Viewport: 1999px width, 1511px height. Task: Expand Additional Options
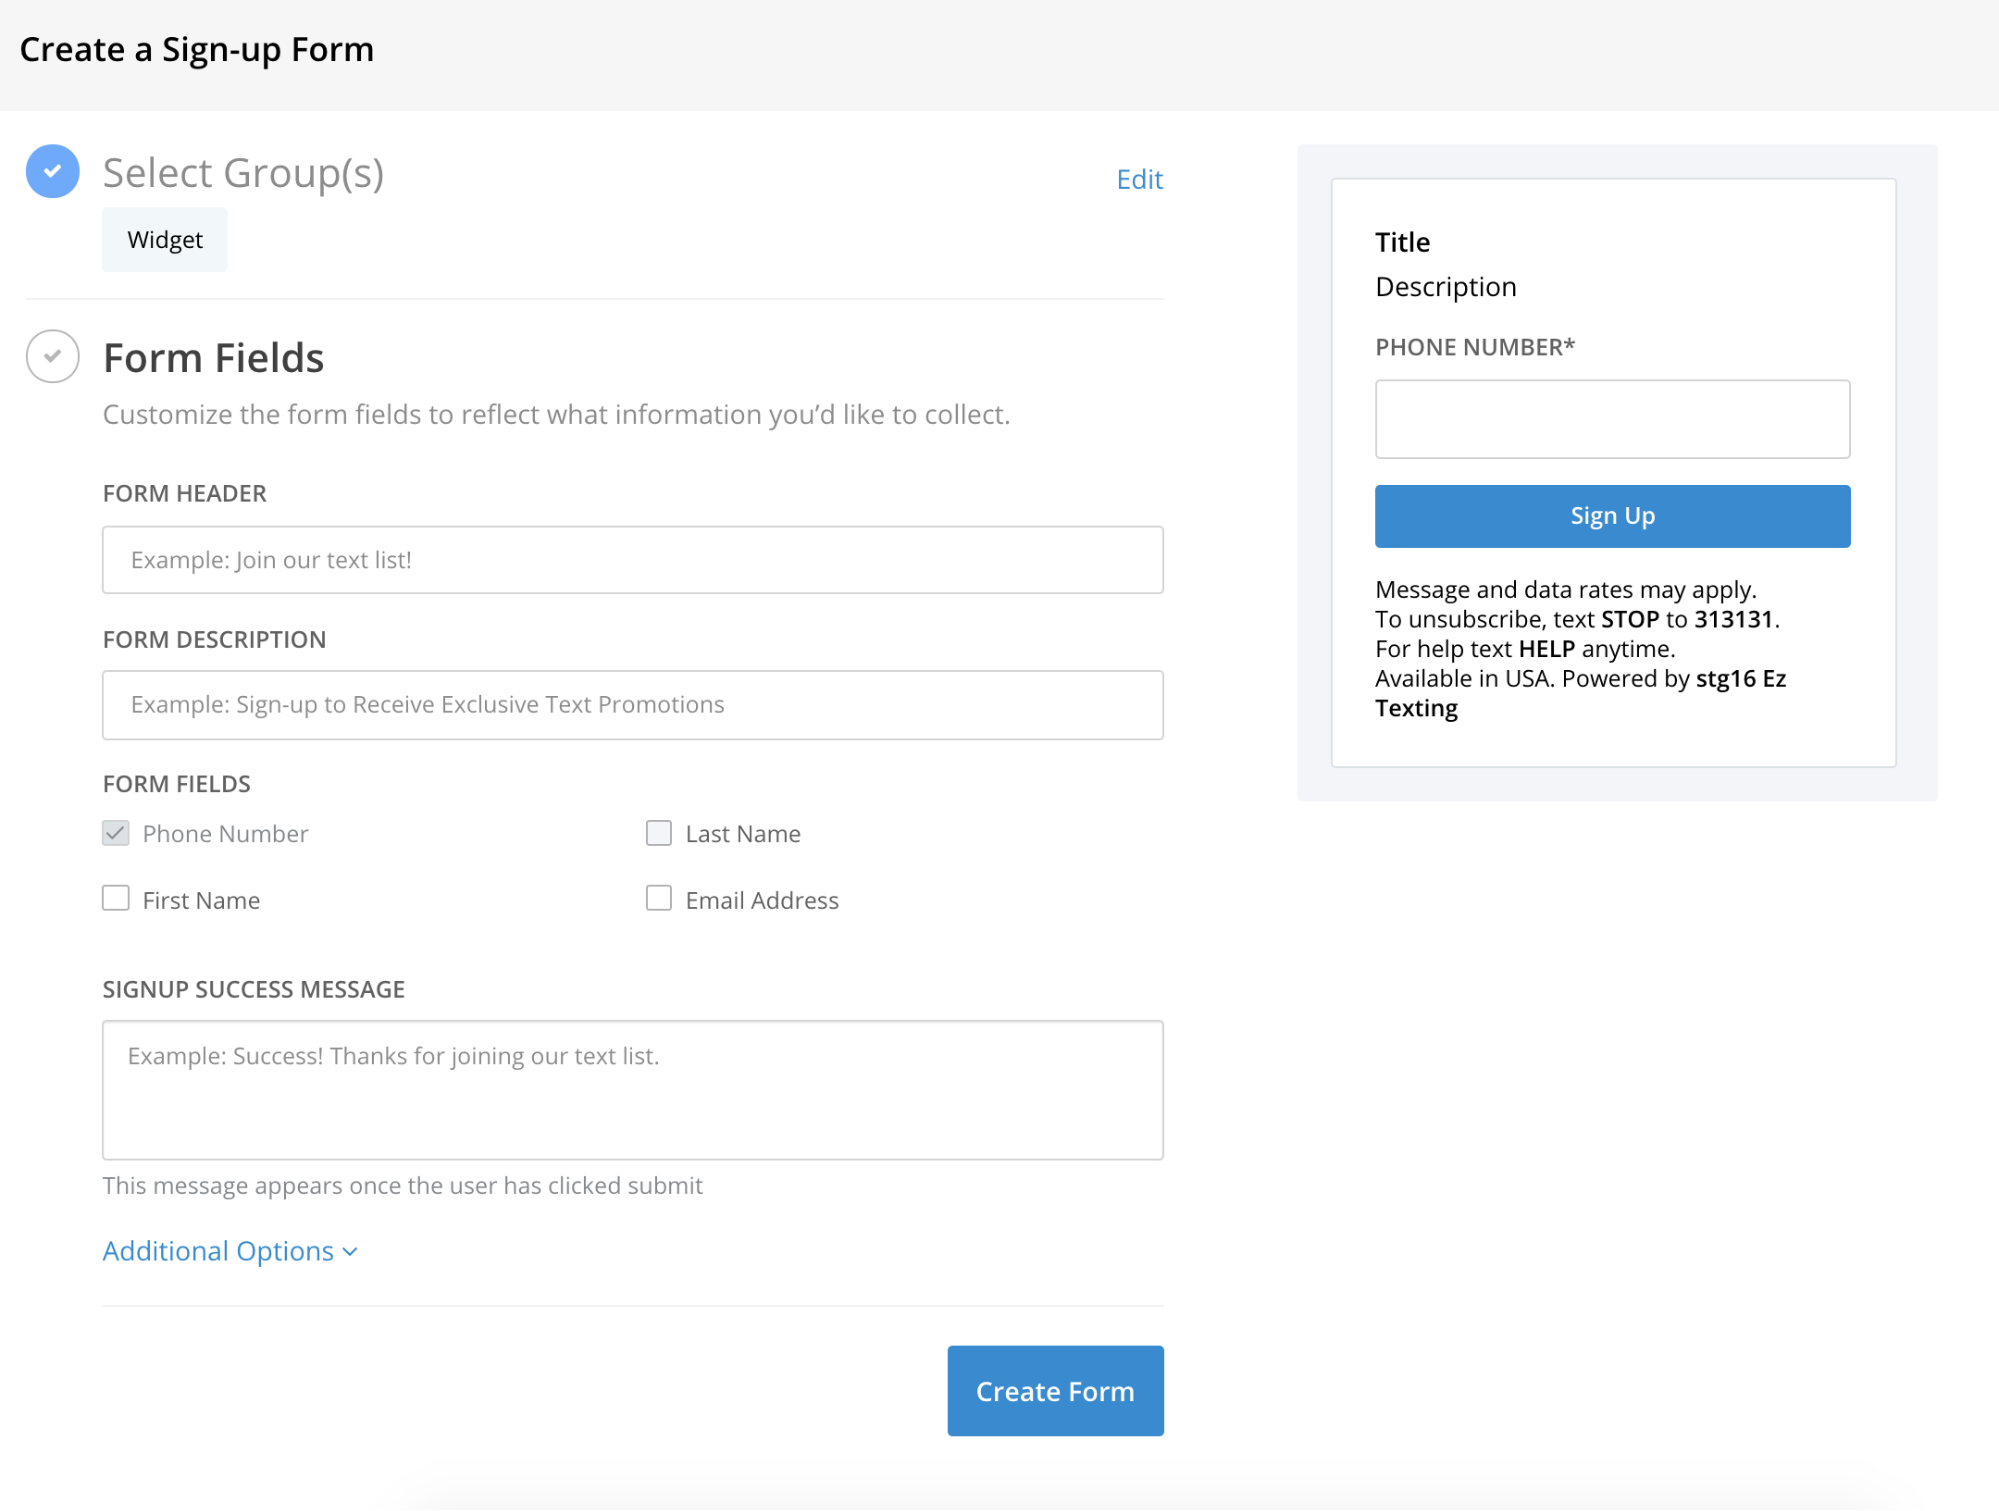218,1250
